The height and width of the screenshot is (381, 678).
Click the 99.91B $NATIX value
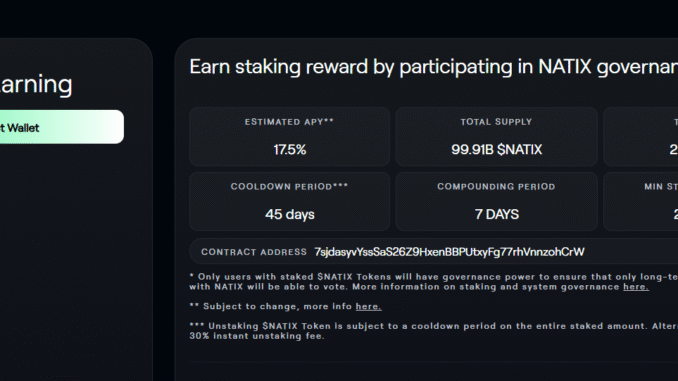click(496, 150)
